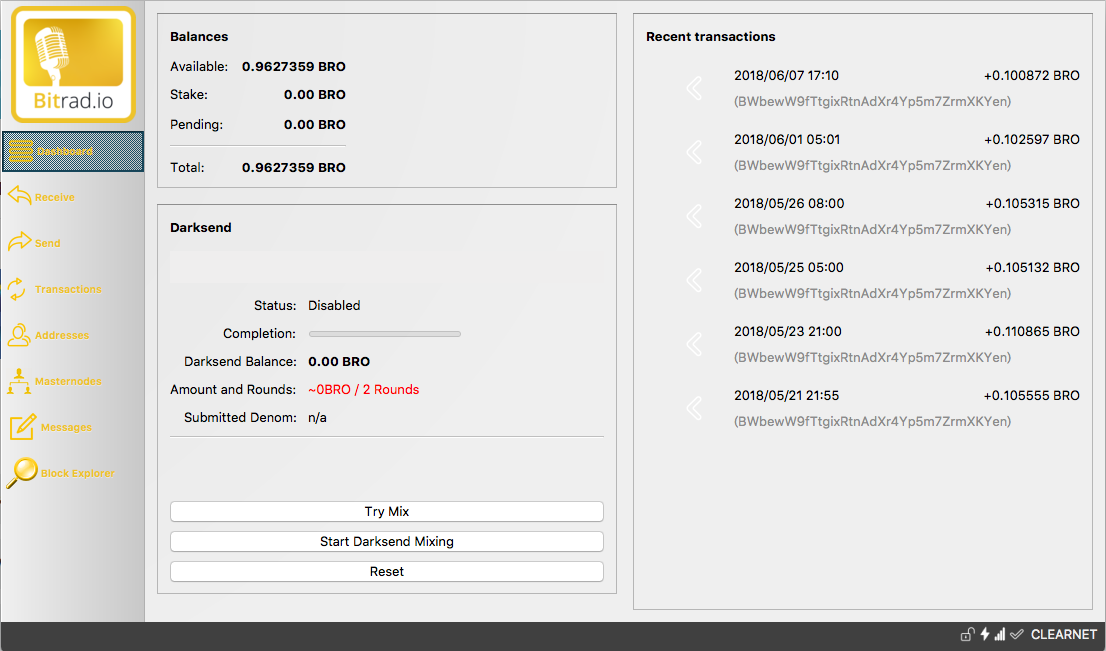Launch the Block Explorer
Viewport: 1106px width, 651px height.
coord(76,473)
